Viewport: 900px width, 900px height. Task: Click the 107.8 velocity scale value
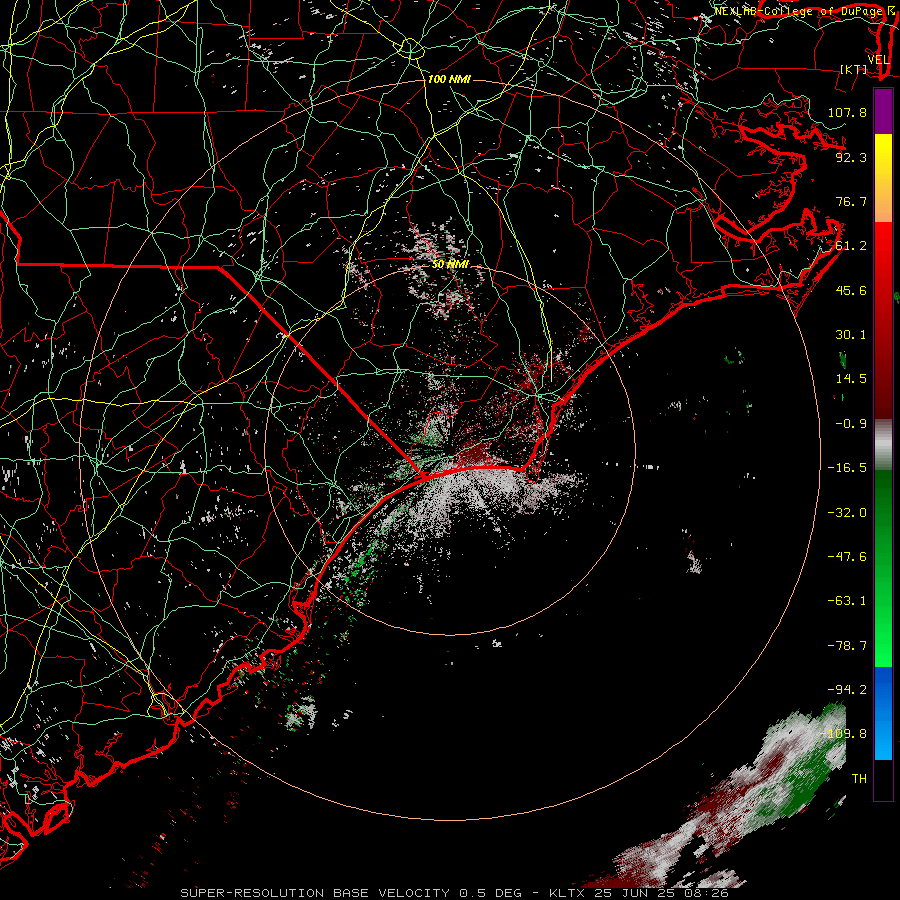(x=847, y=112)
